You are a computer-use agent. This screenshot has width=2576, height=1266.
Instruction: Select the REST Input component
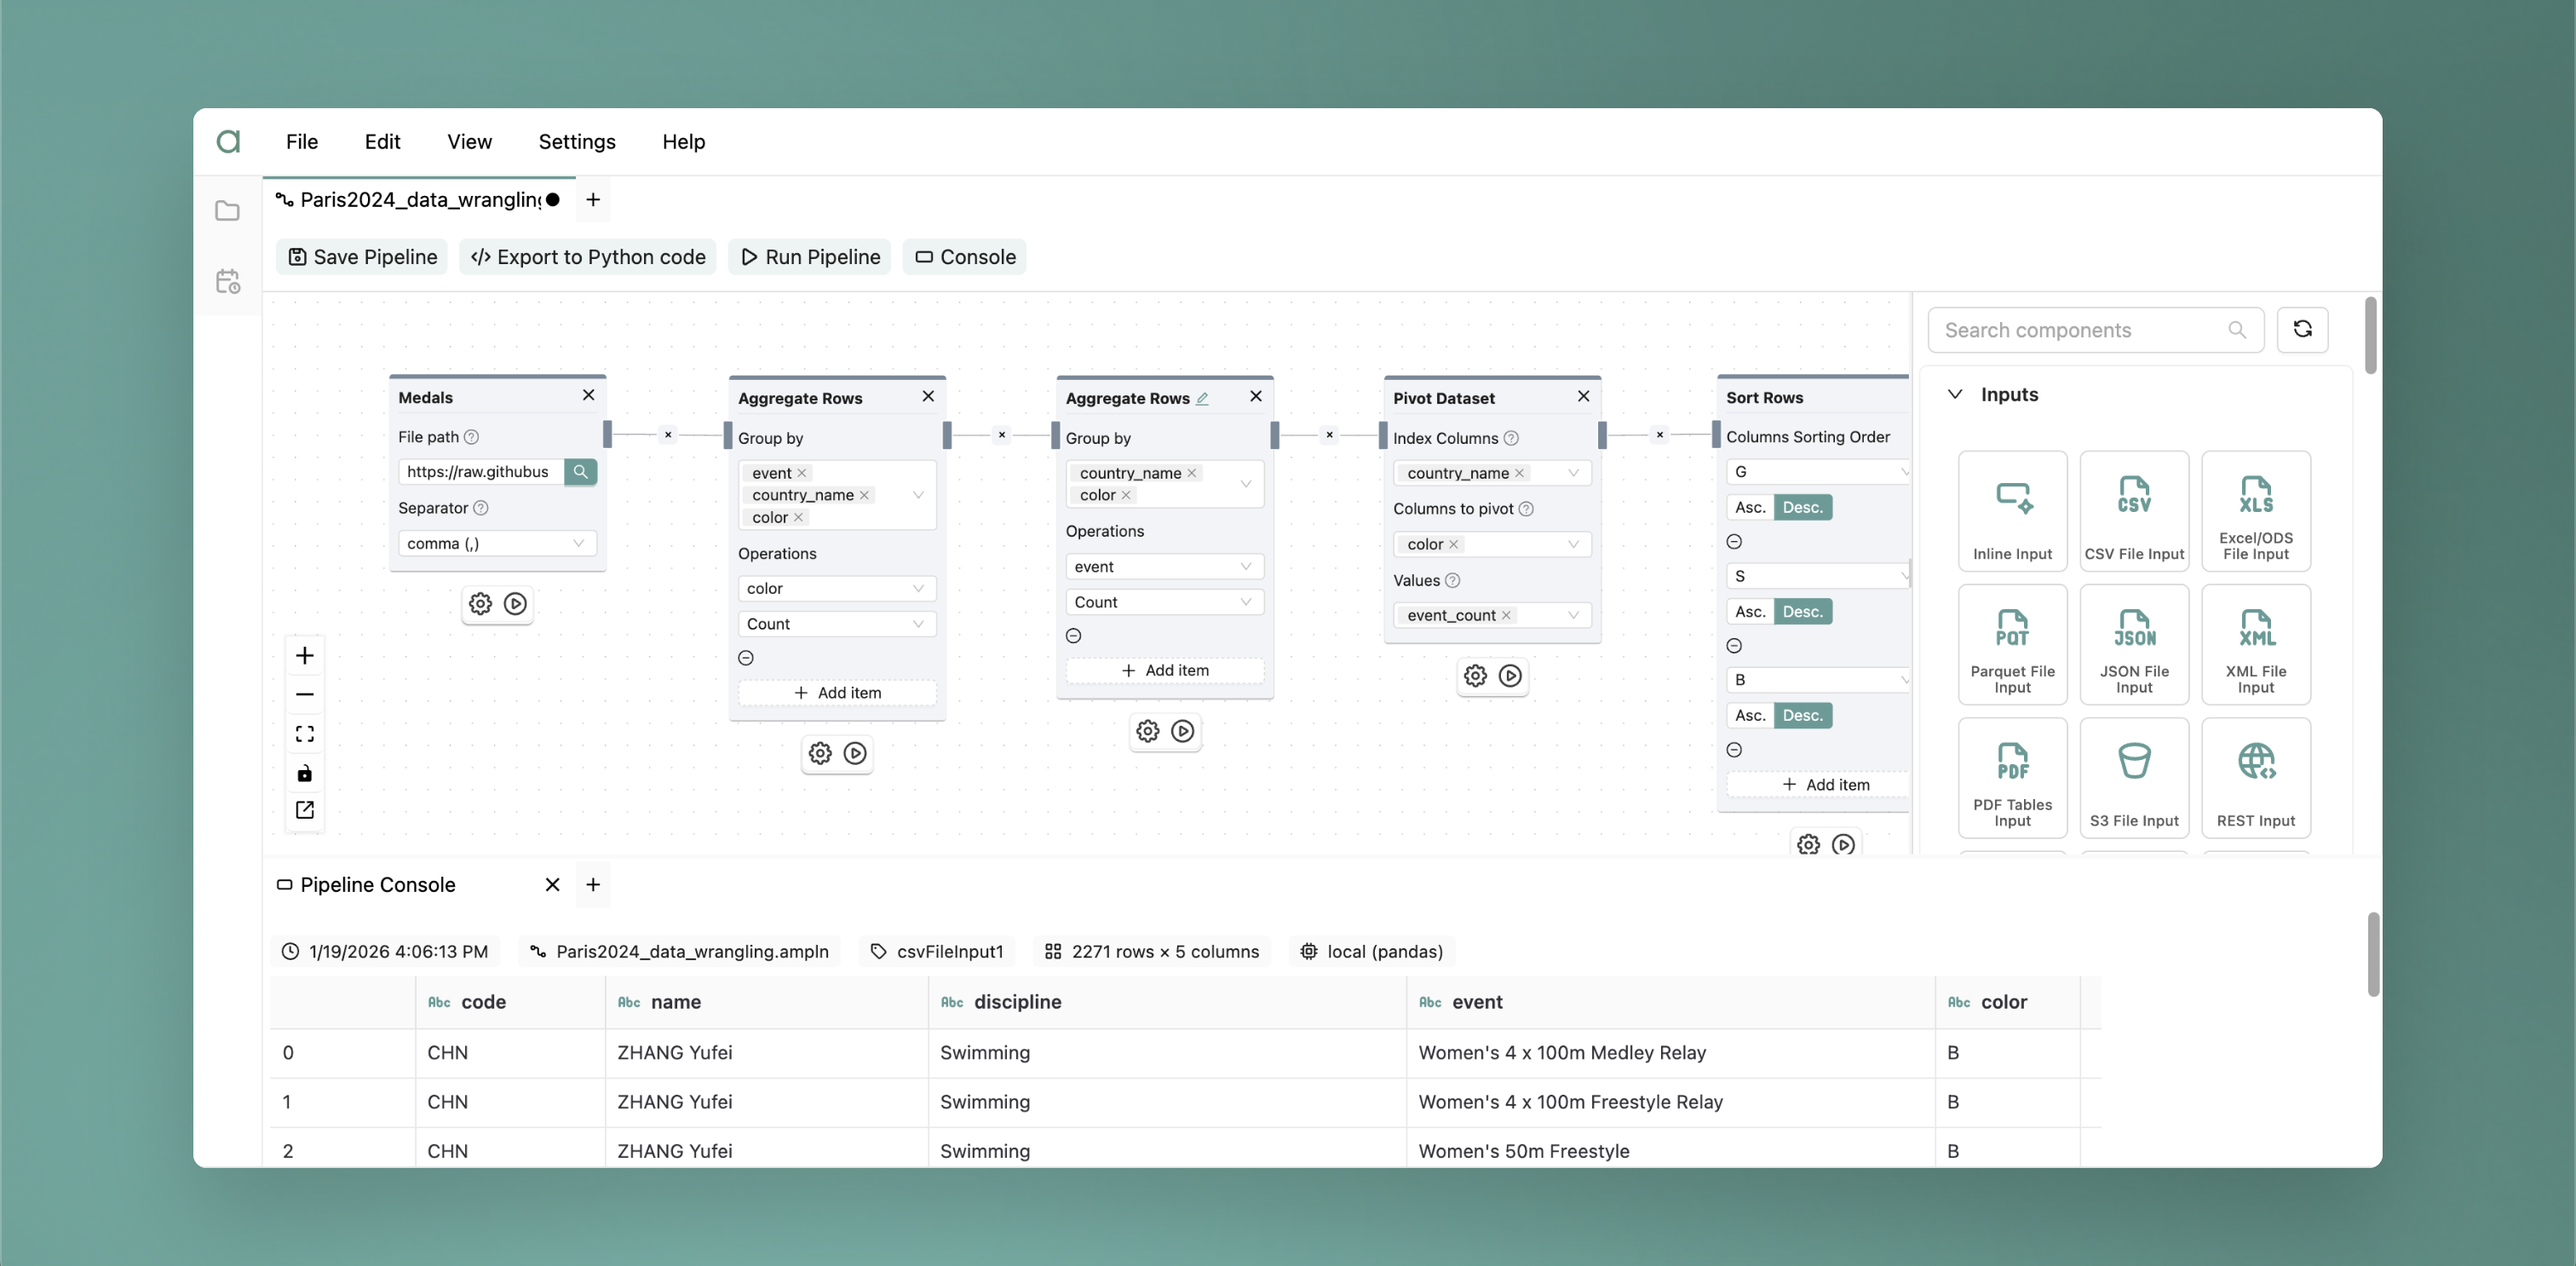(2256, 778)
